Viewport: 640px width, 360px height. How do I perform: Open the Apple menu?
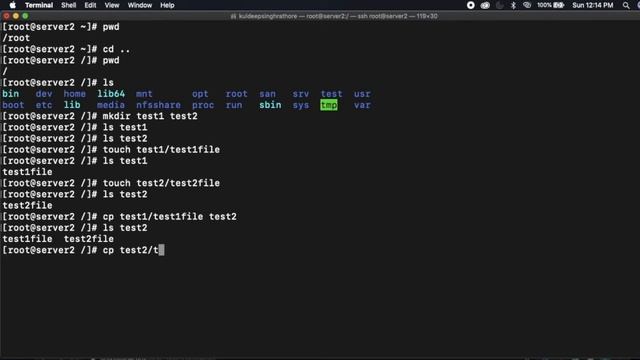click(13, 5)
